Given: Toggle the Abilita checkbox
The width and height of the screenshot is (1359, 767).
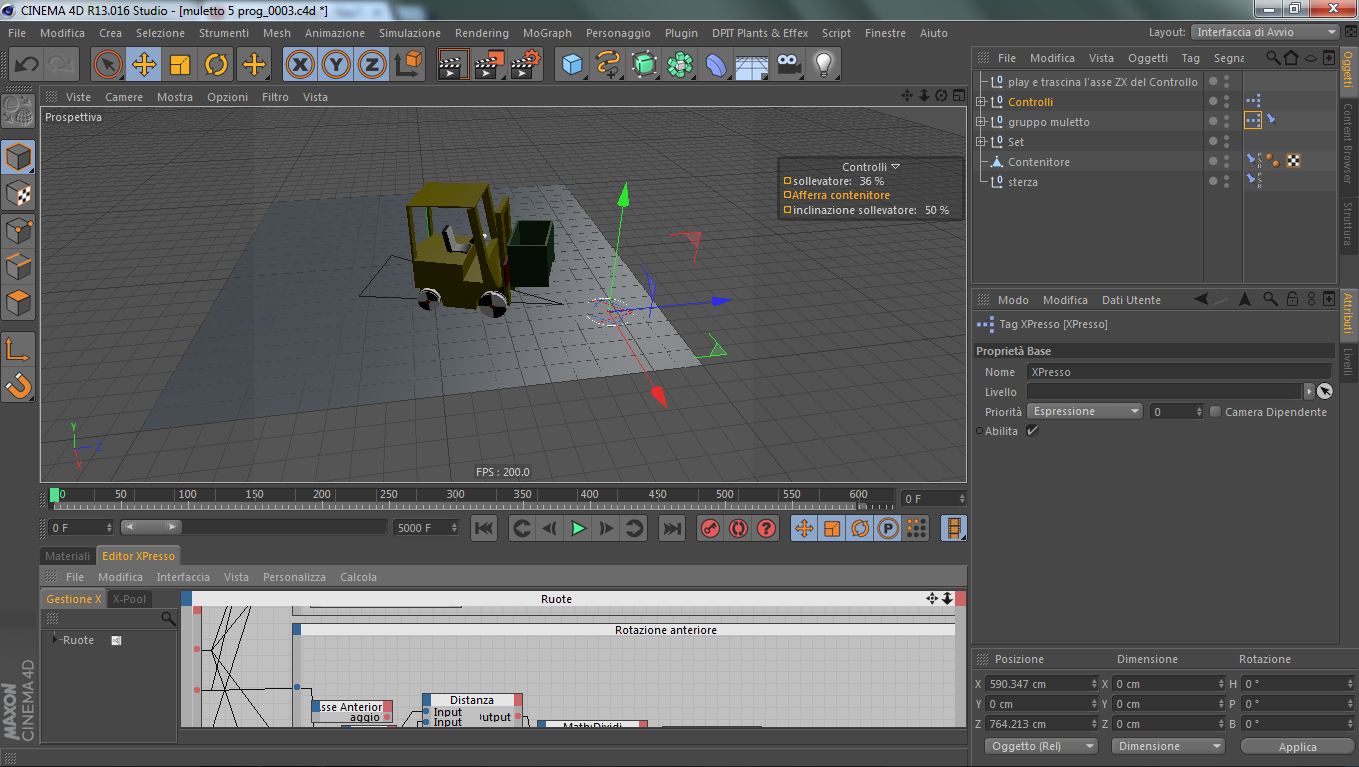Looking at the screenshot, I should [x=1033, y=431].
